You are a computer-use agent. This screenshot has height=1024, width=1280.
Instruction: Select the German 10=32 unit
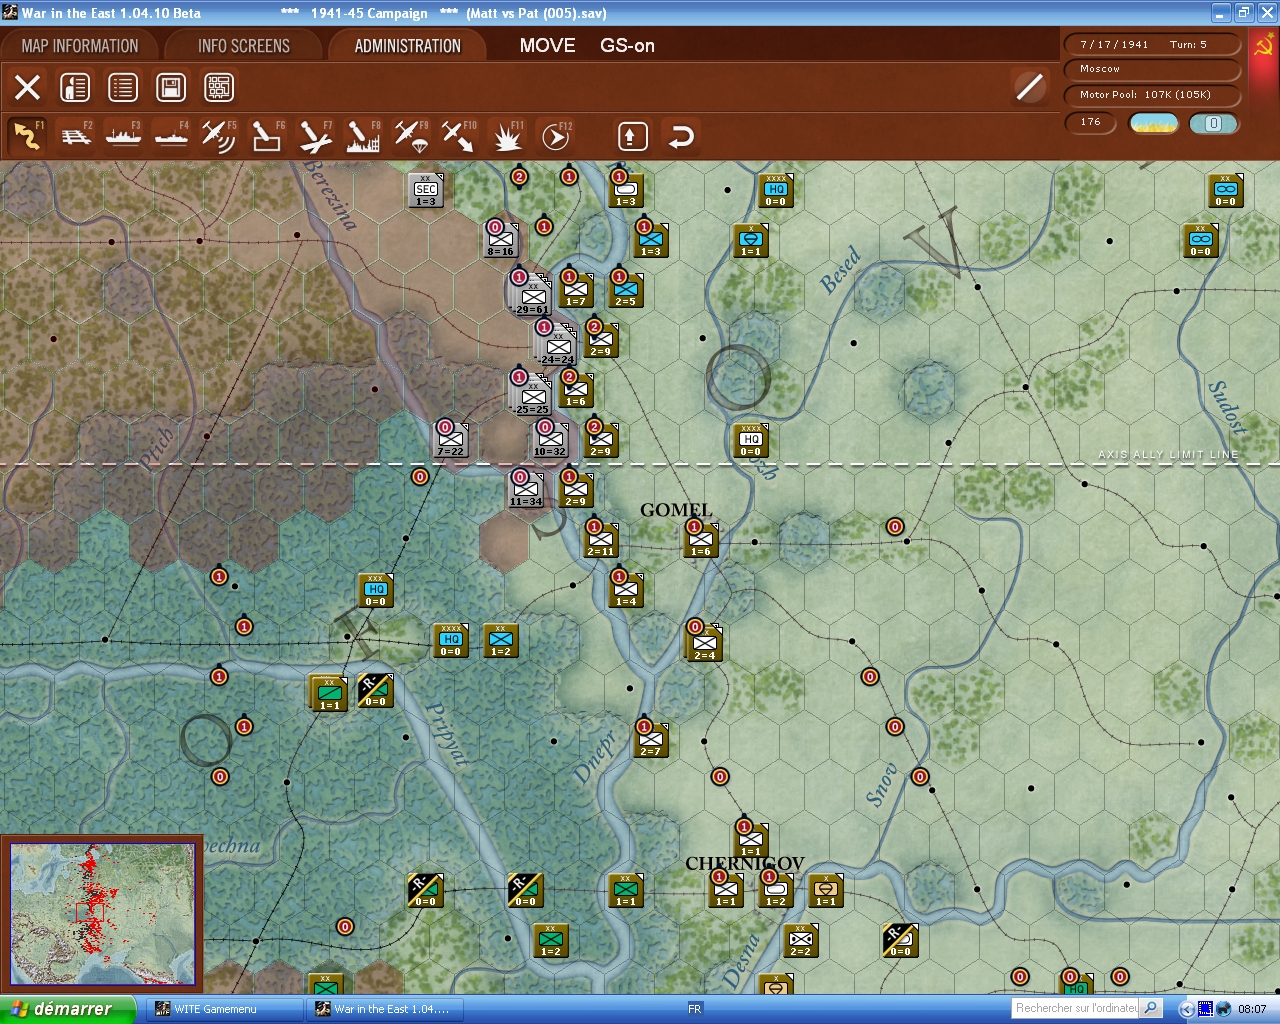(550, 440)
